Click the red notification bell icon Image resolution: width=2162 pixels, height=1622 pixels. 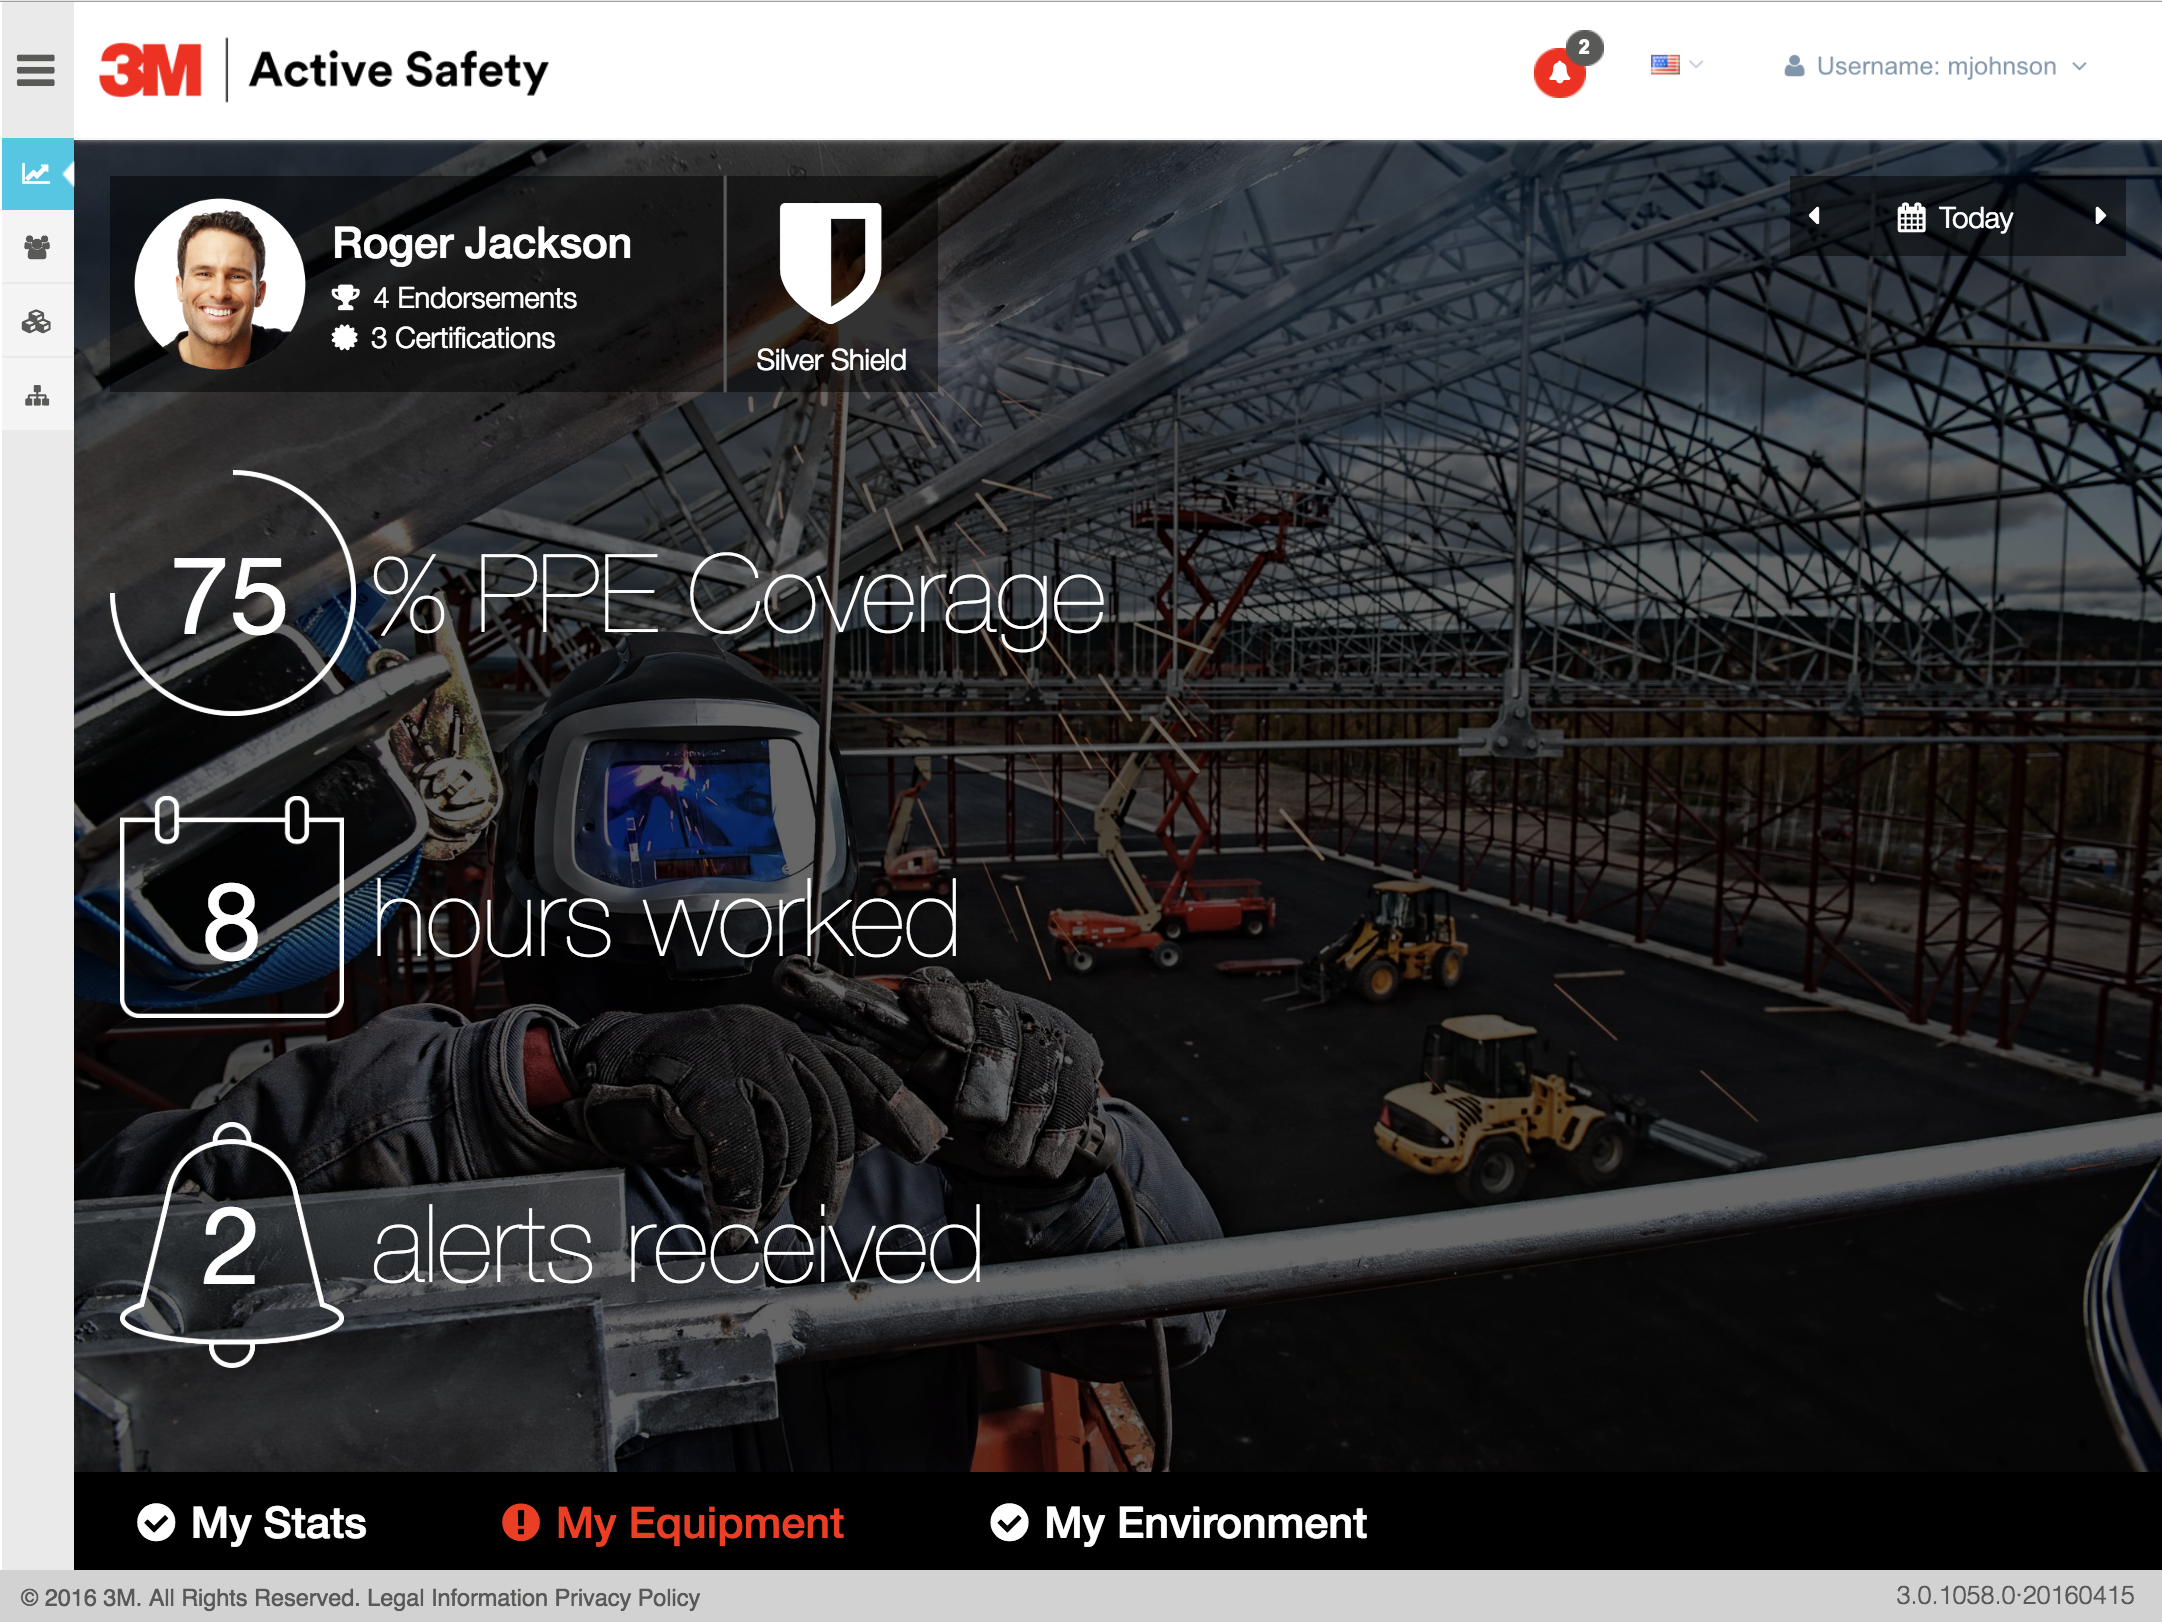[x=1559, y=72]
